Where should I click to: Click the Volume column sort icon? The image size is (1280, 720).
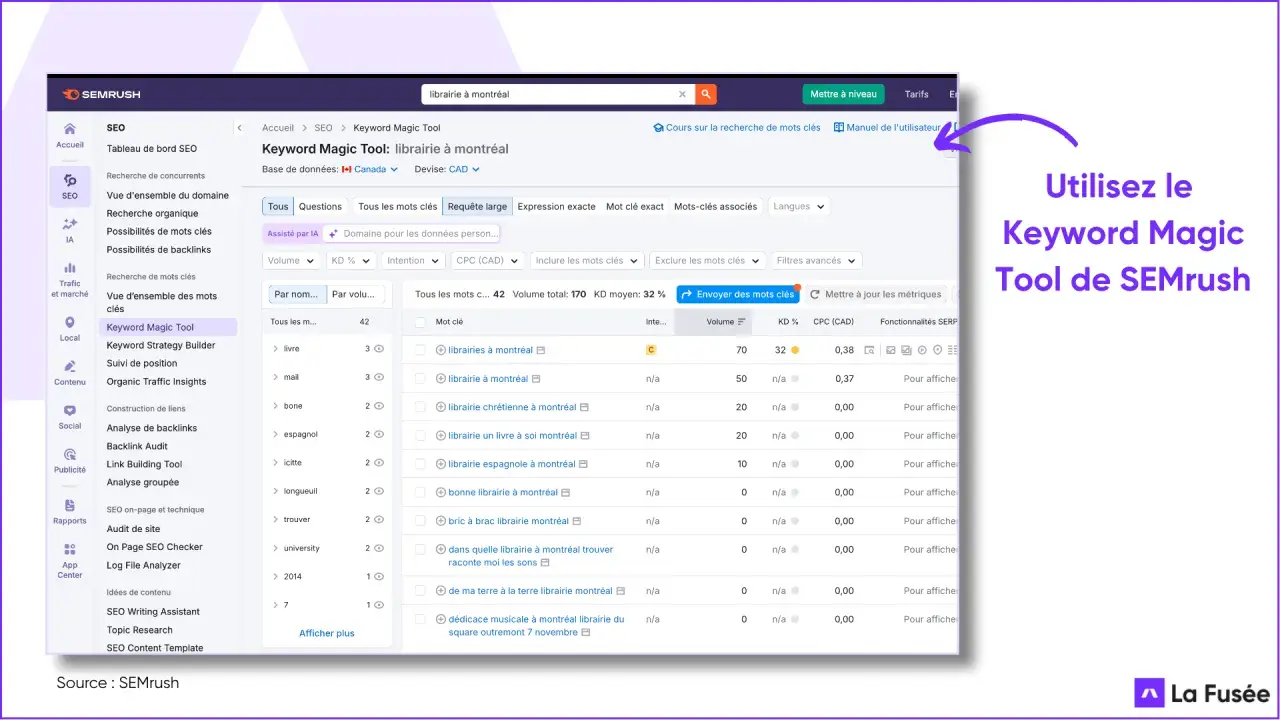click(x=742, y=322)
